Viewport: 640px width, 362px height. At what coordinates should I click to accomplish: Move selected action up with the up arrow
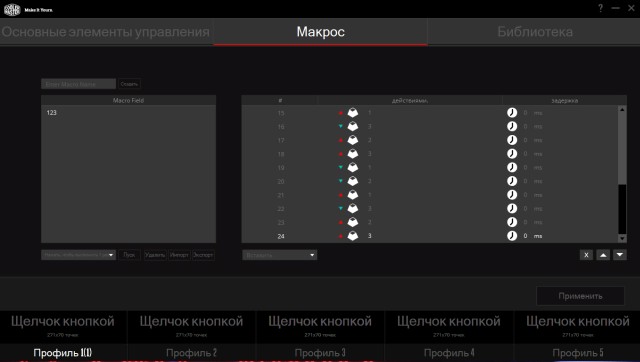coord(603,255)
